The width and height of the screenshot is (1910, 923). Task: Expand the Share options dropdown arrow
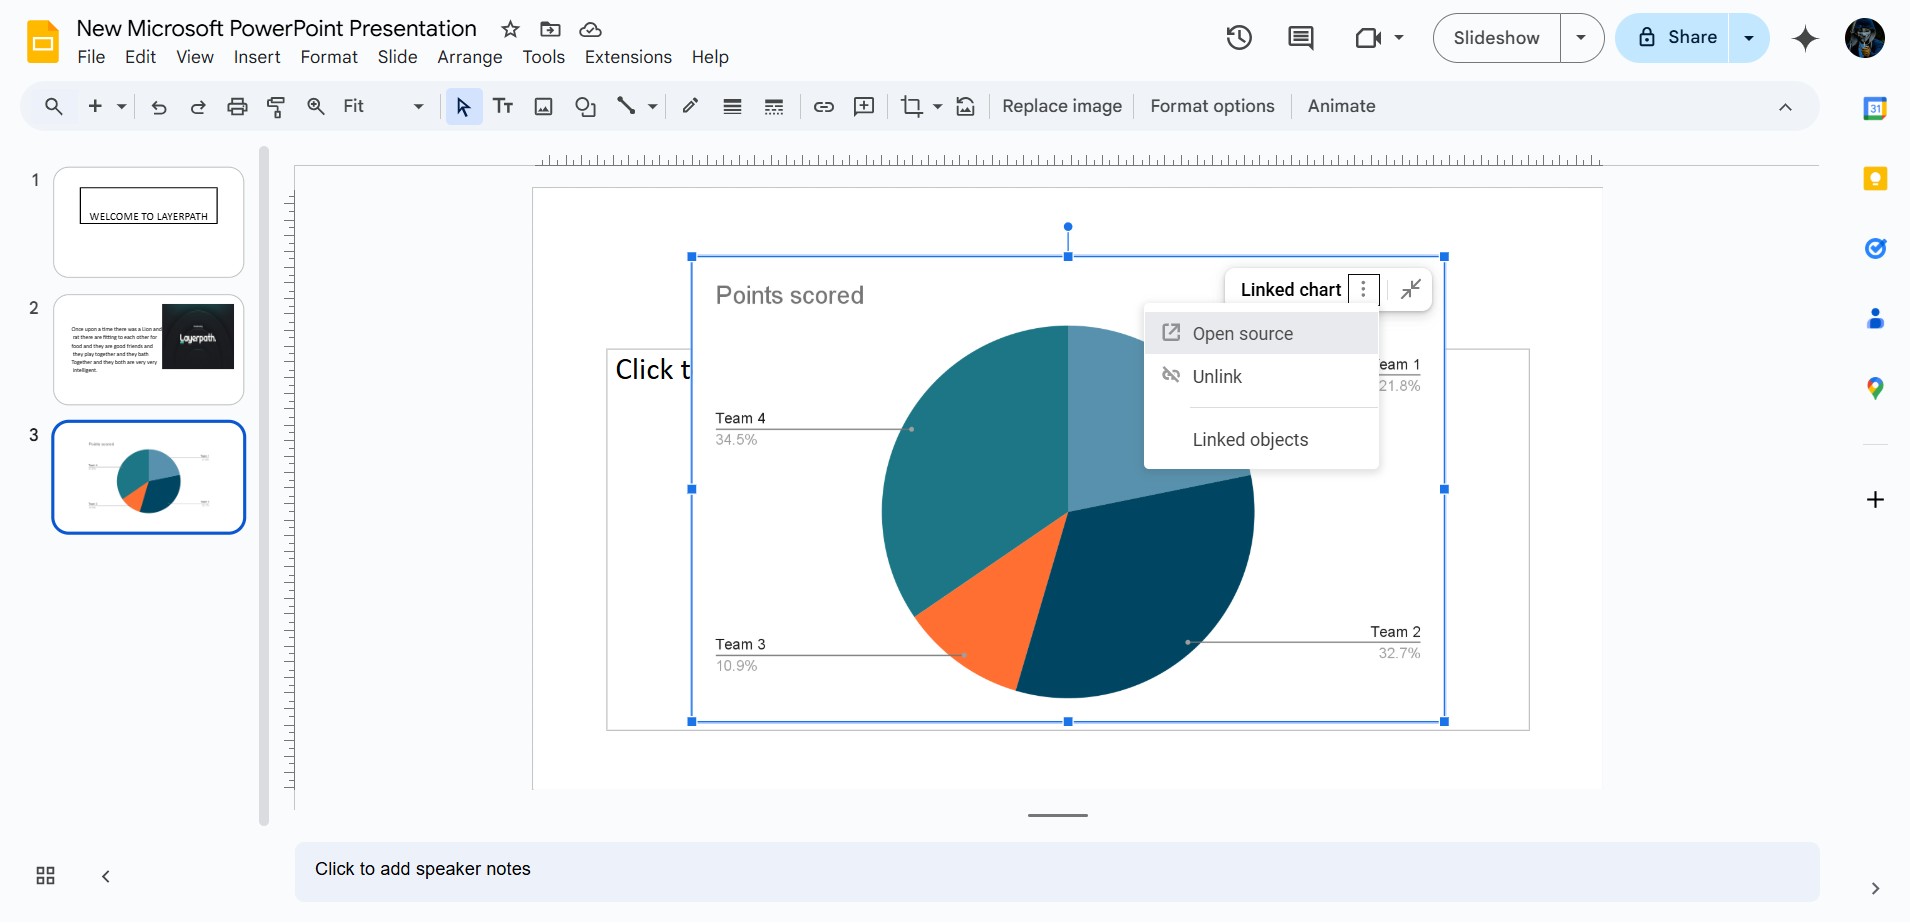point(1749,38)
